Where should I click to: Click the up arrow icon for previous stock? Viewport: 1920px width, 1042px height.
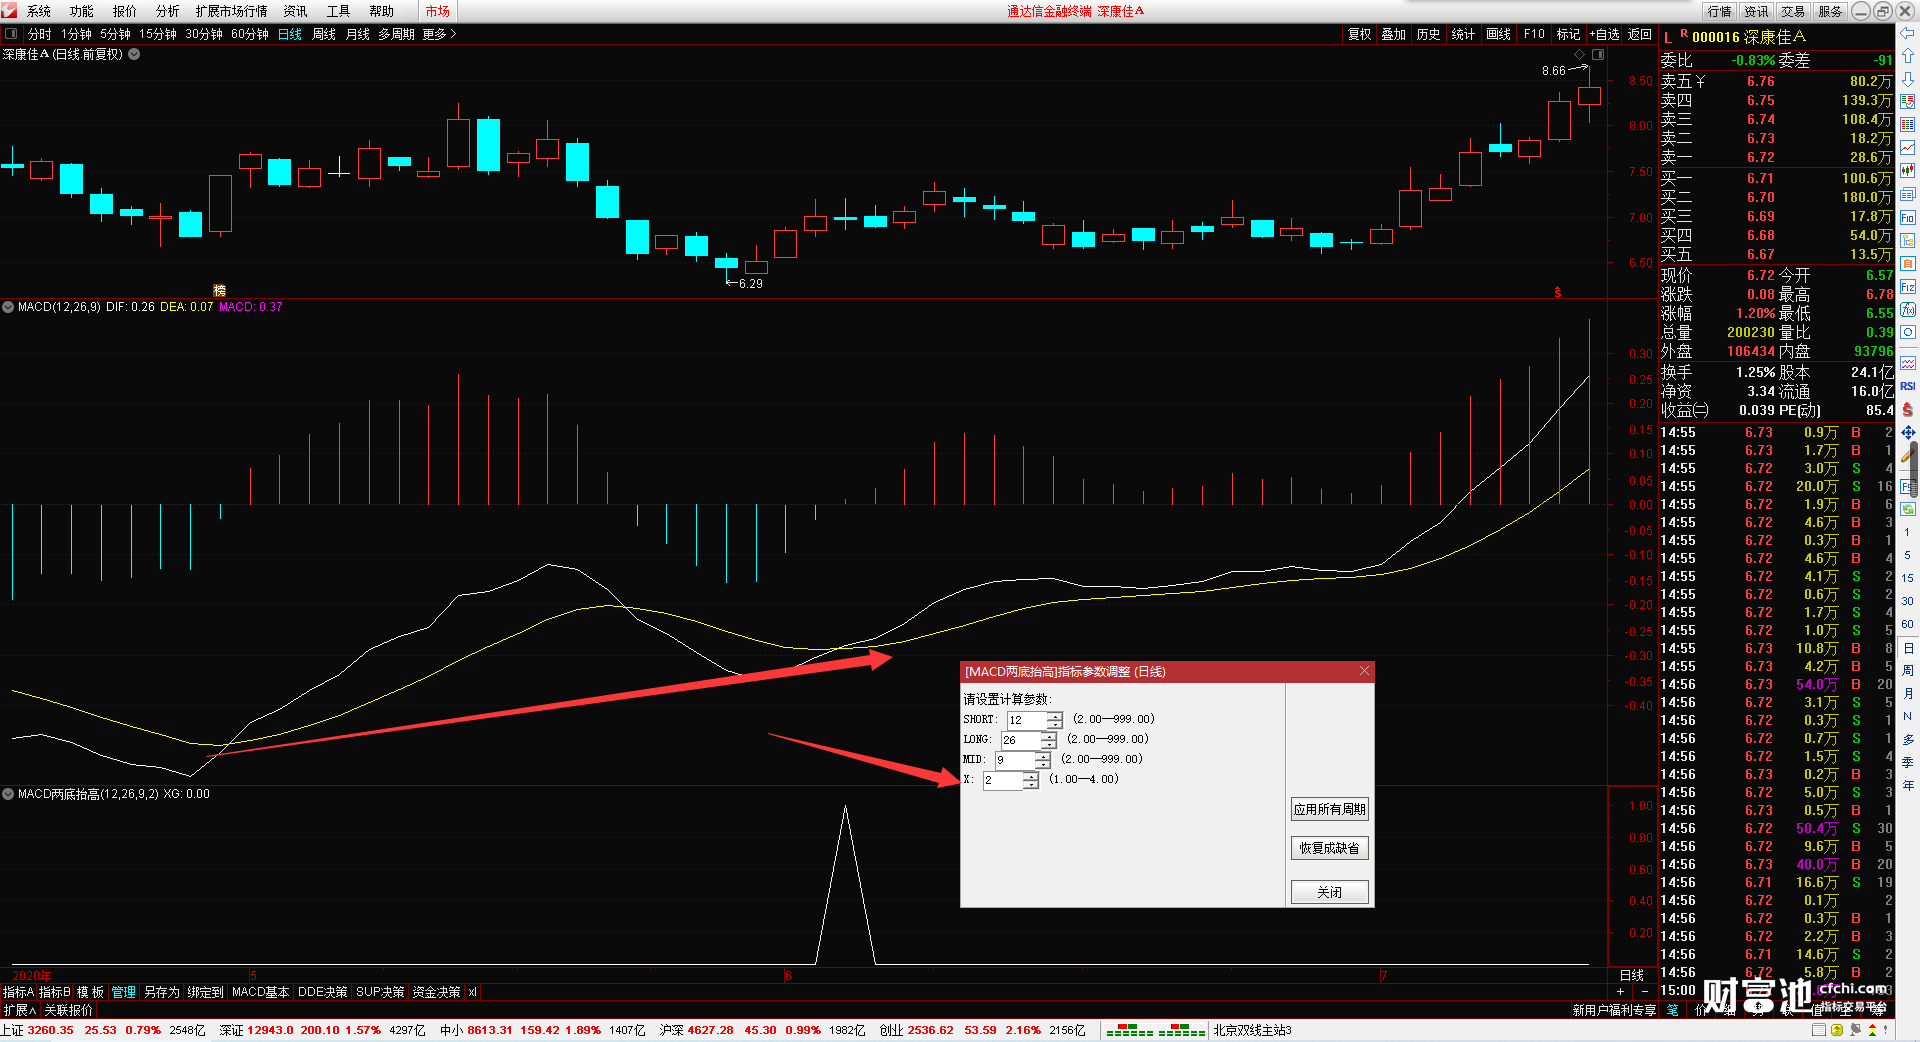[1908, 56]
